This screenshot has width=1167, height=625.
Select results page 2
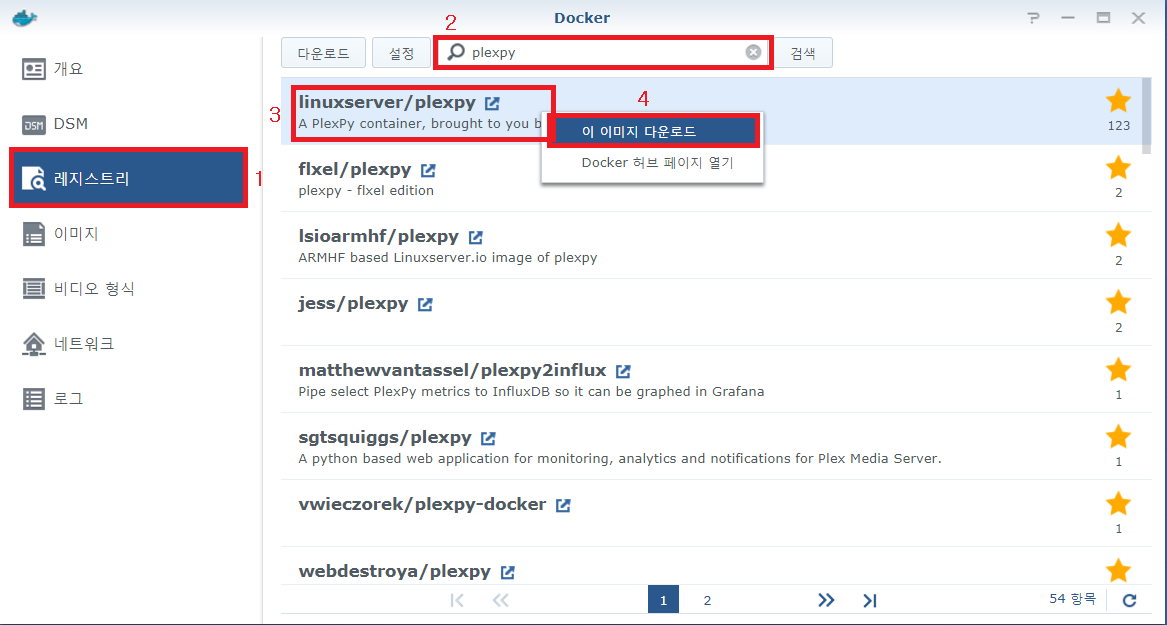707,600
